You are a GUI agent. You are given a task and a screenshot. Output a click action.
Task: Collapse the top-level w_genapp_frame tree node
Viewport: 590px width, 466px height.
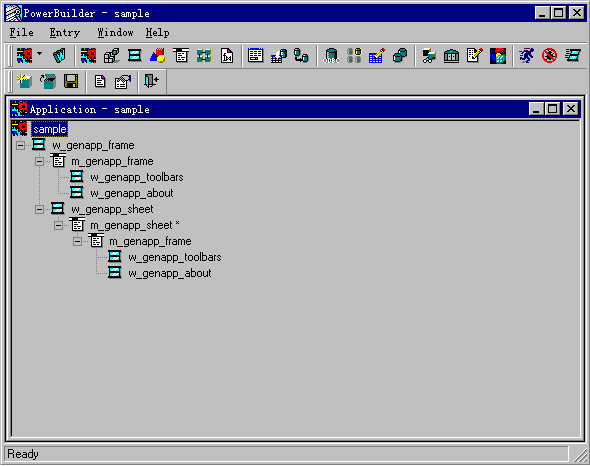(20, 145)
